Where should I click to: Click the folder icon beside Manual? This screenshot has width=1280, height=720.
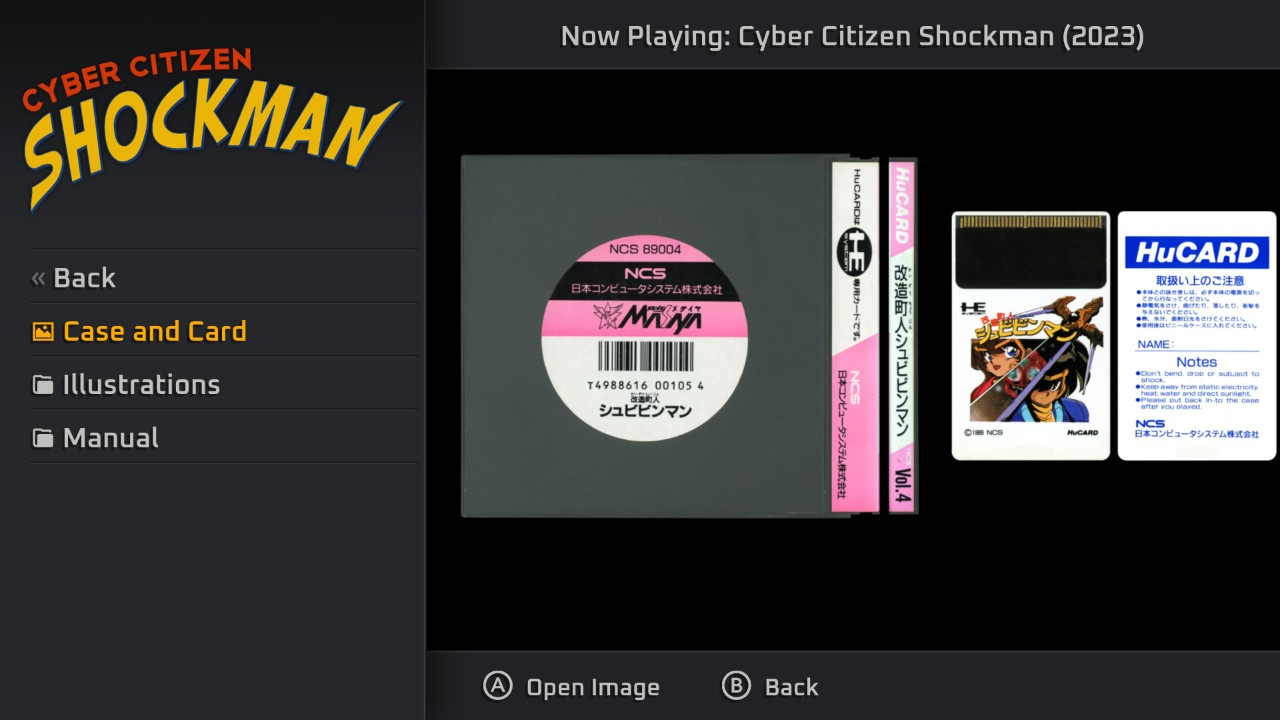[42, 438]
